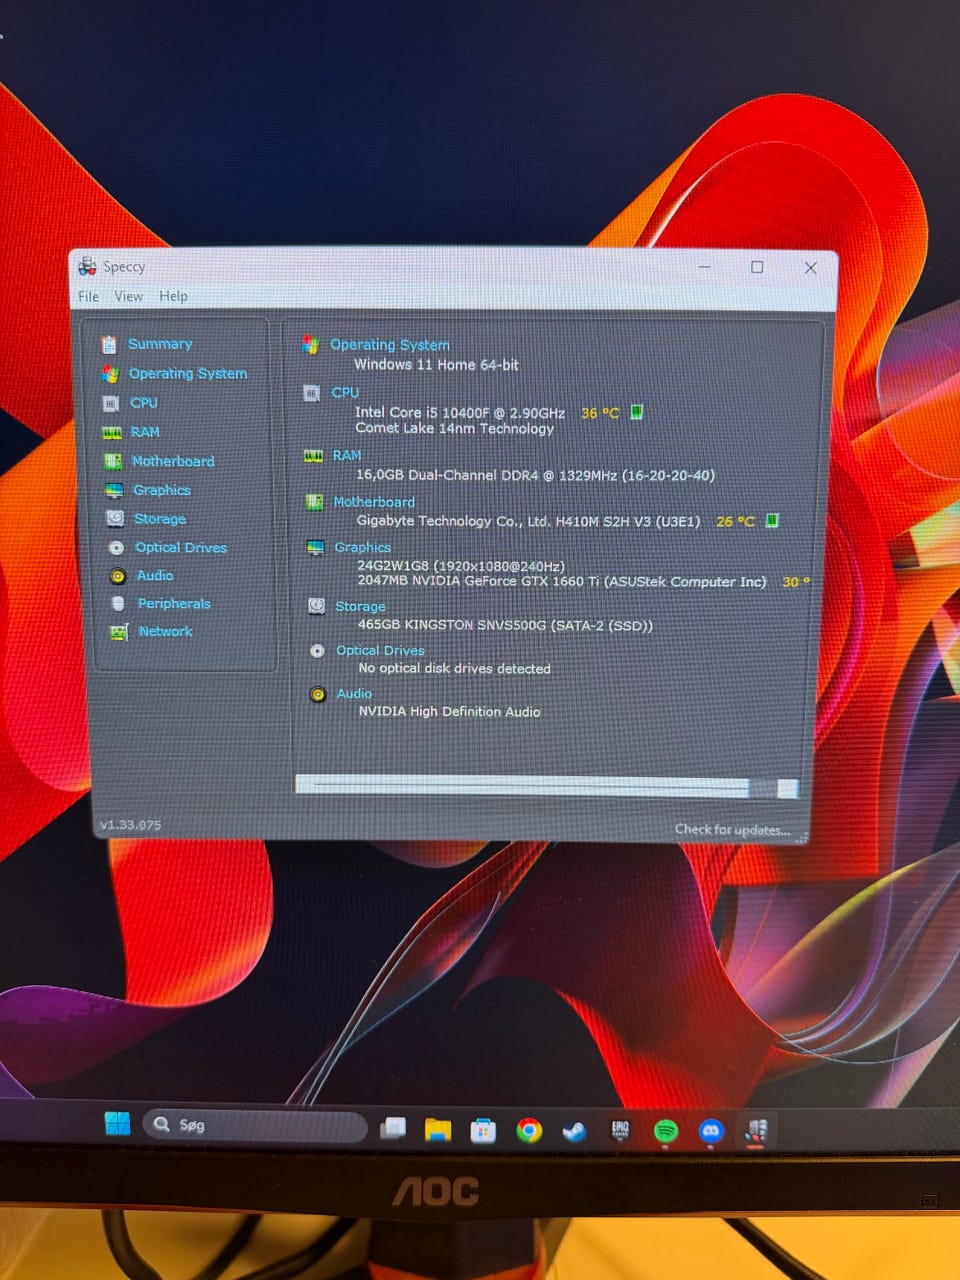
Task: Click the Windows flag icon beside sidebar Operating System
Action: point(110,374)
